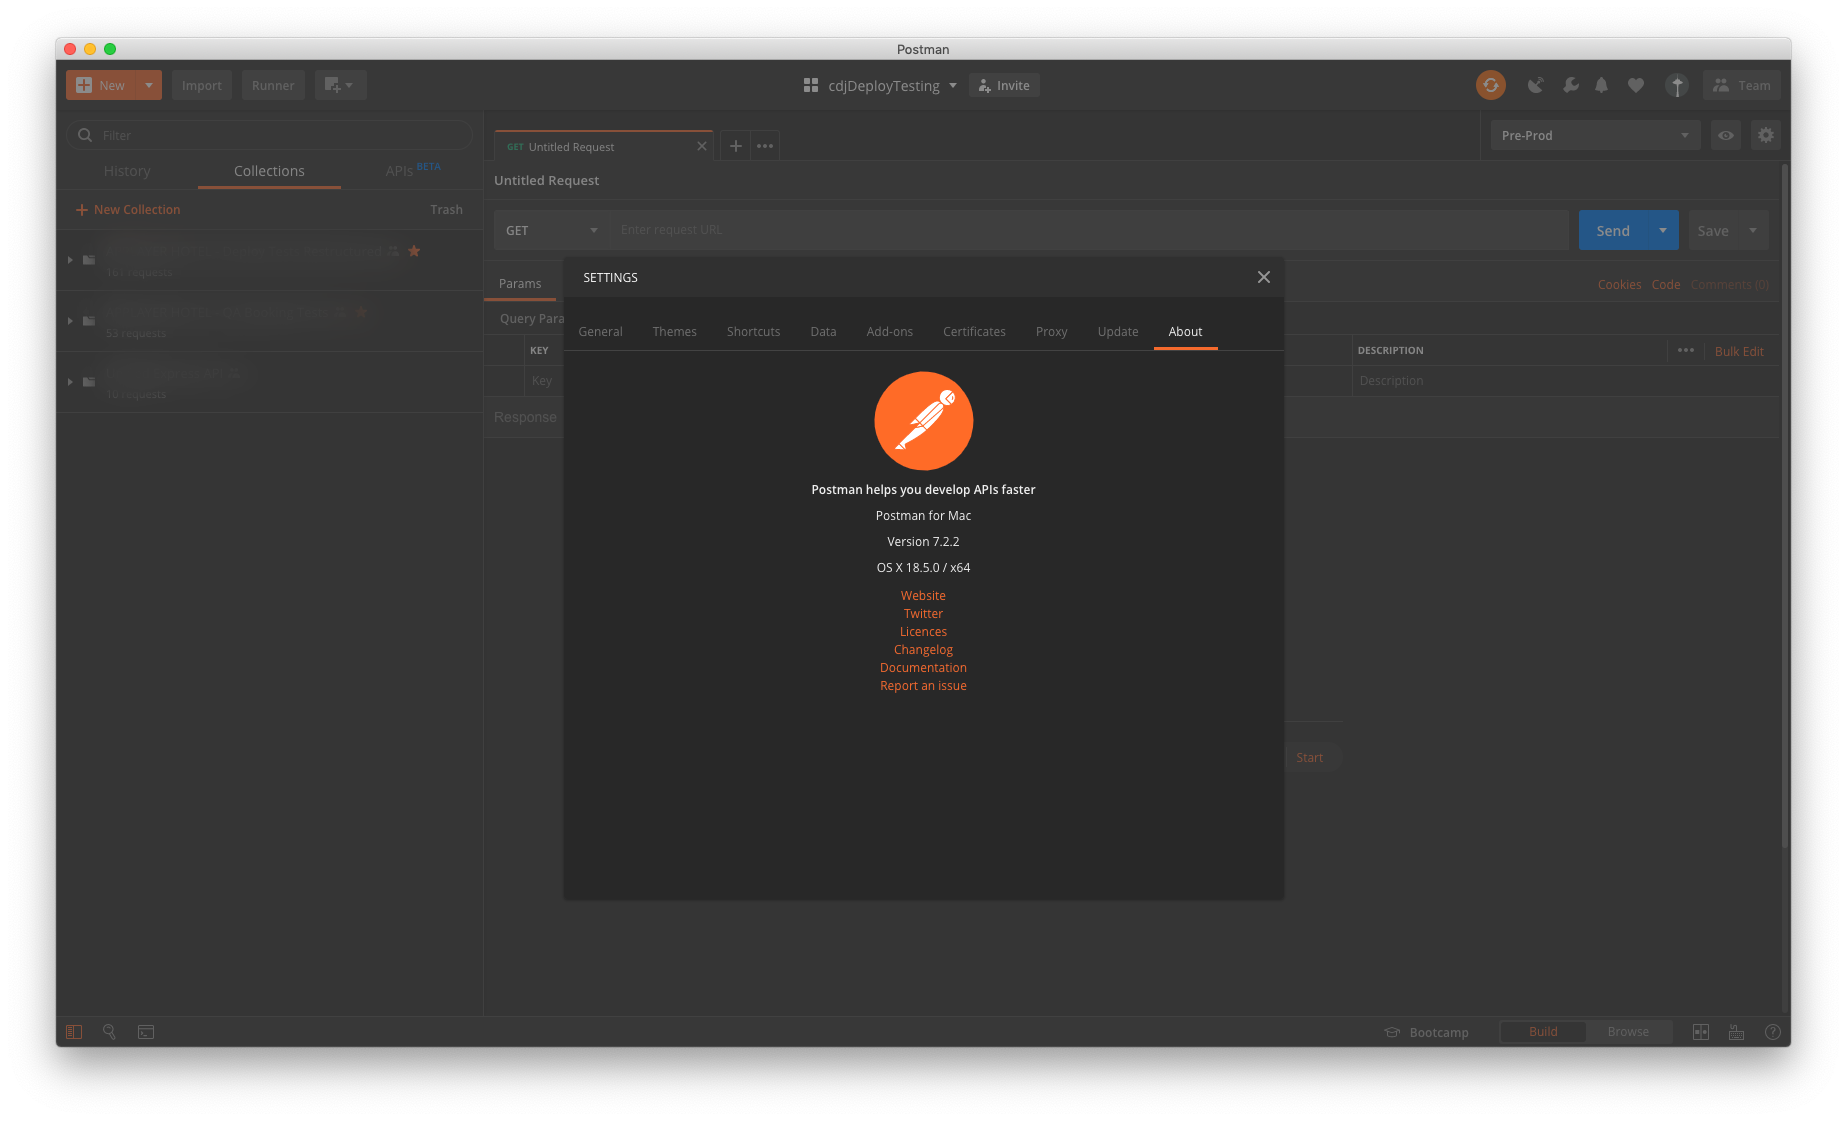Viewport: 1847px width, 1121px height.
Task: Toggle the sidebar with the pane icon
Action: click(x=73, y=1031)
